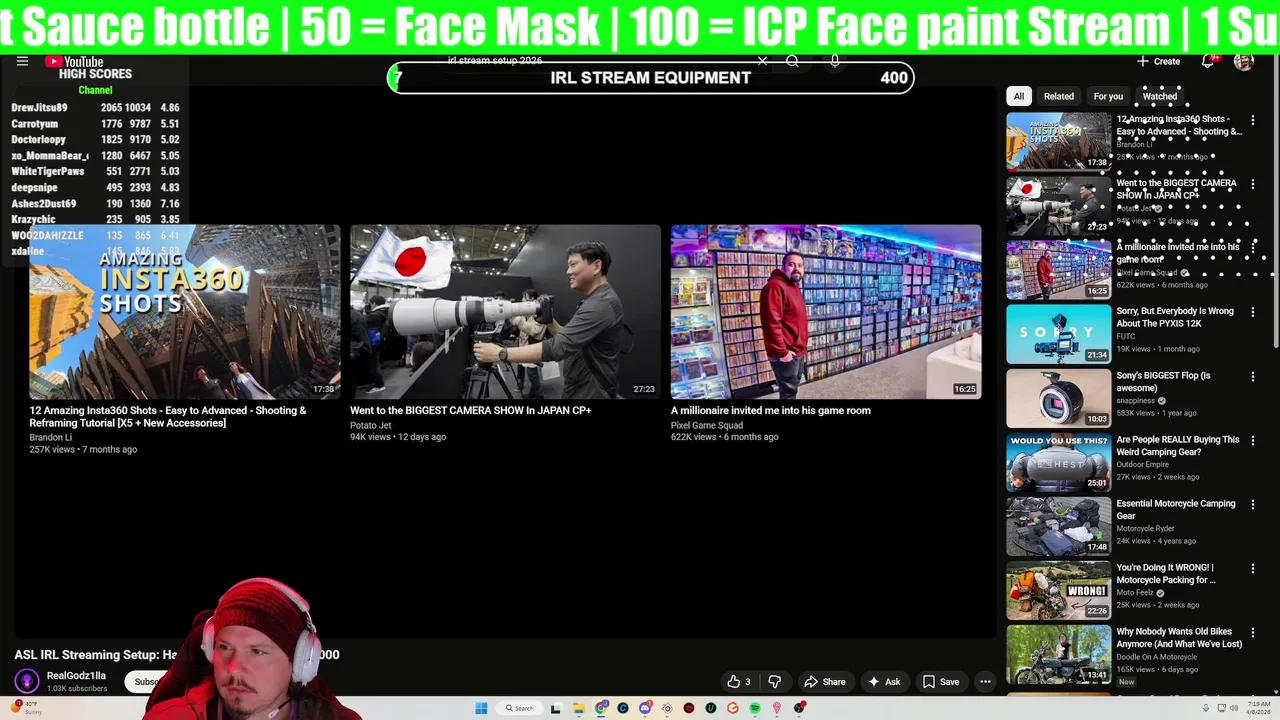Select the For you filter chip

click(1108, 96)
